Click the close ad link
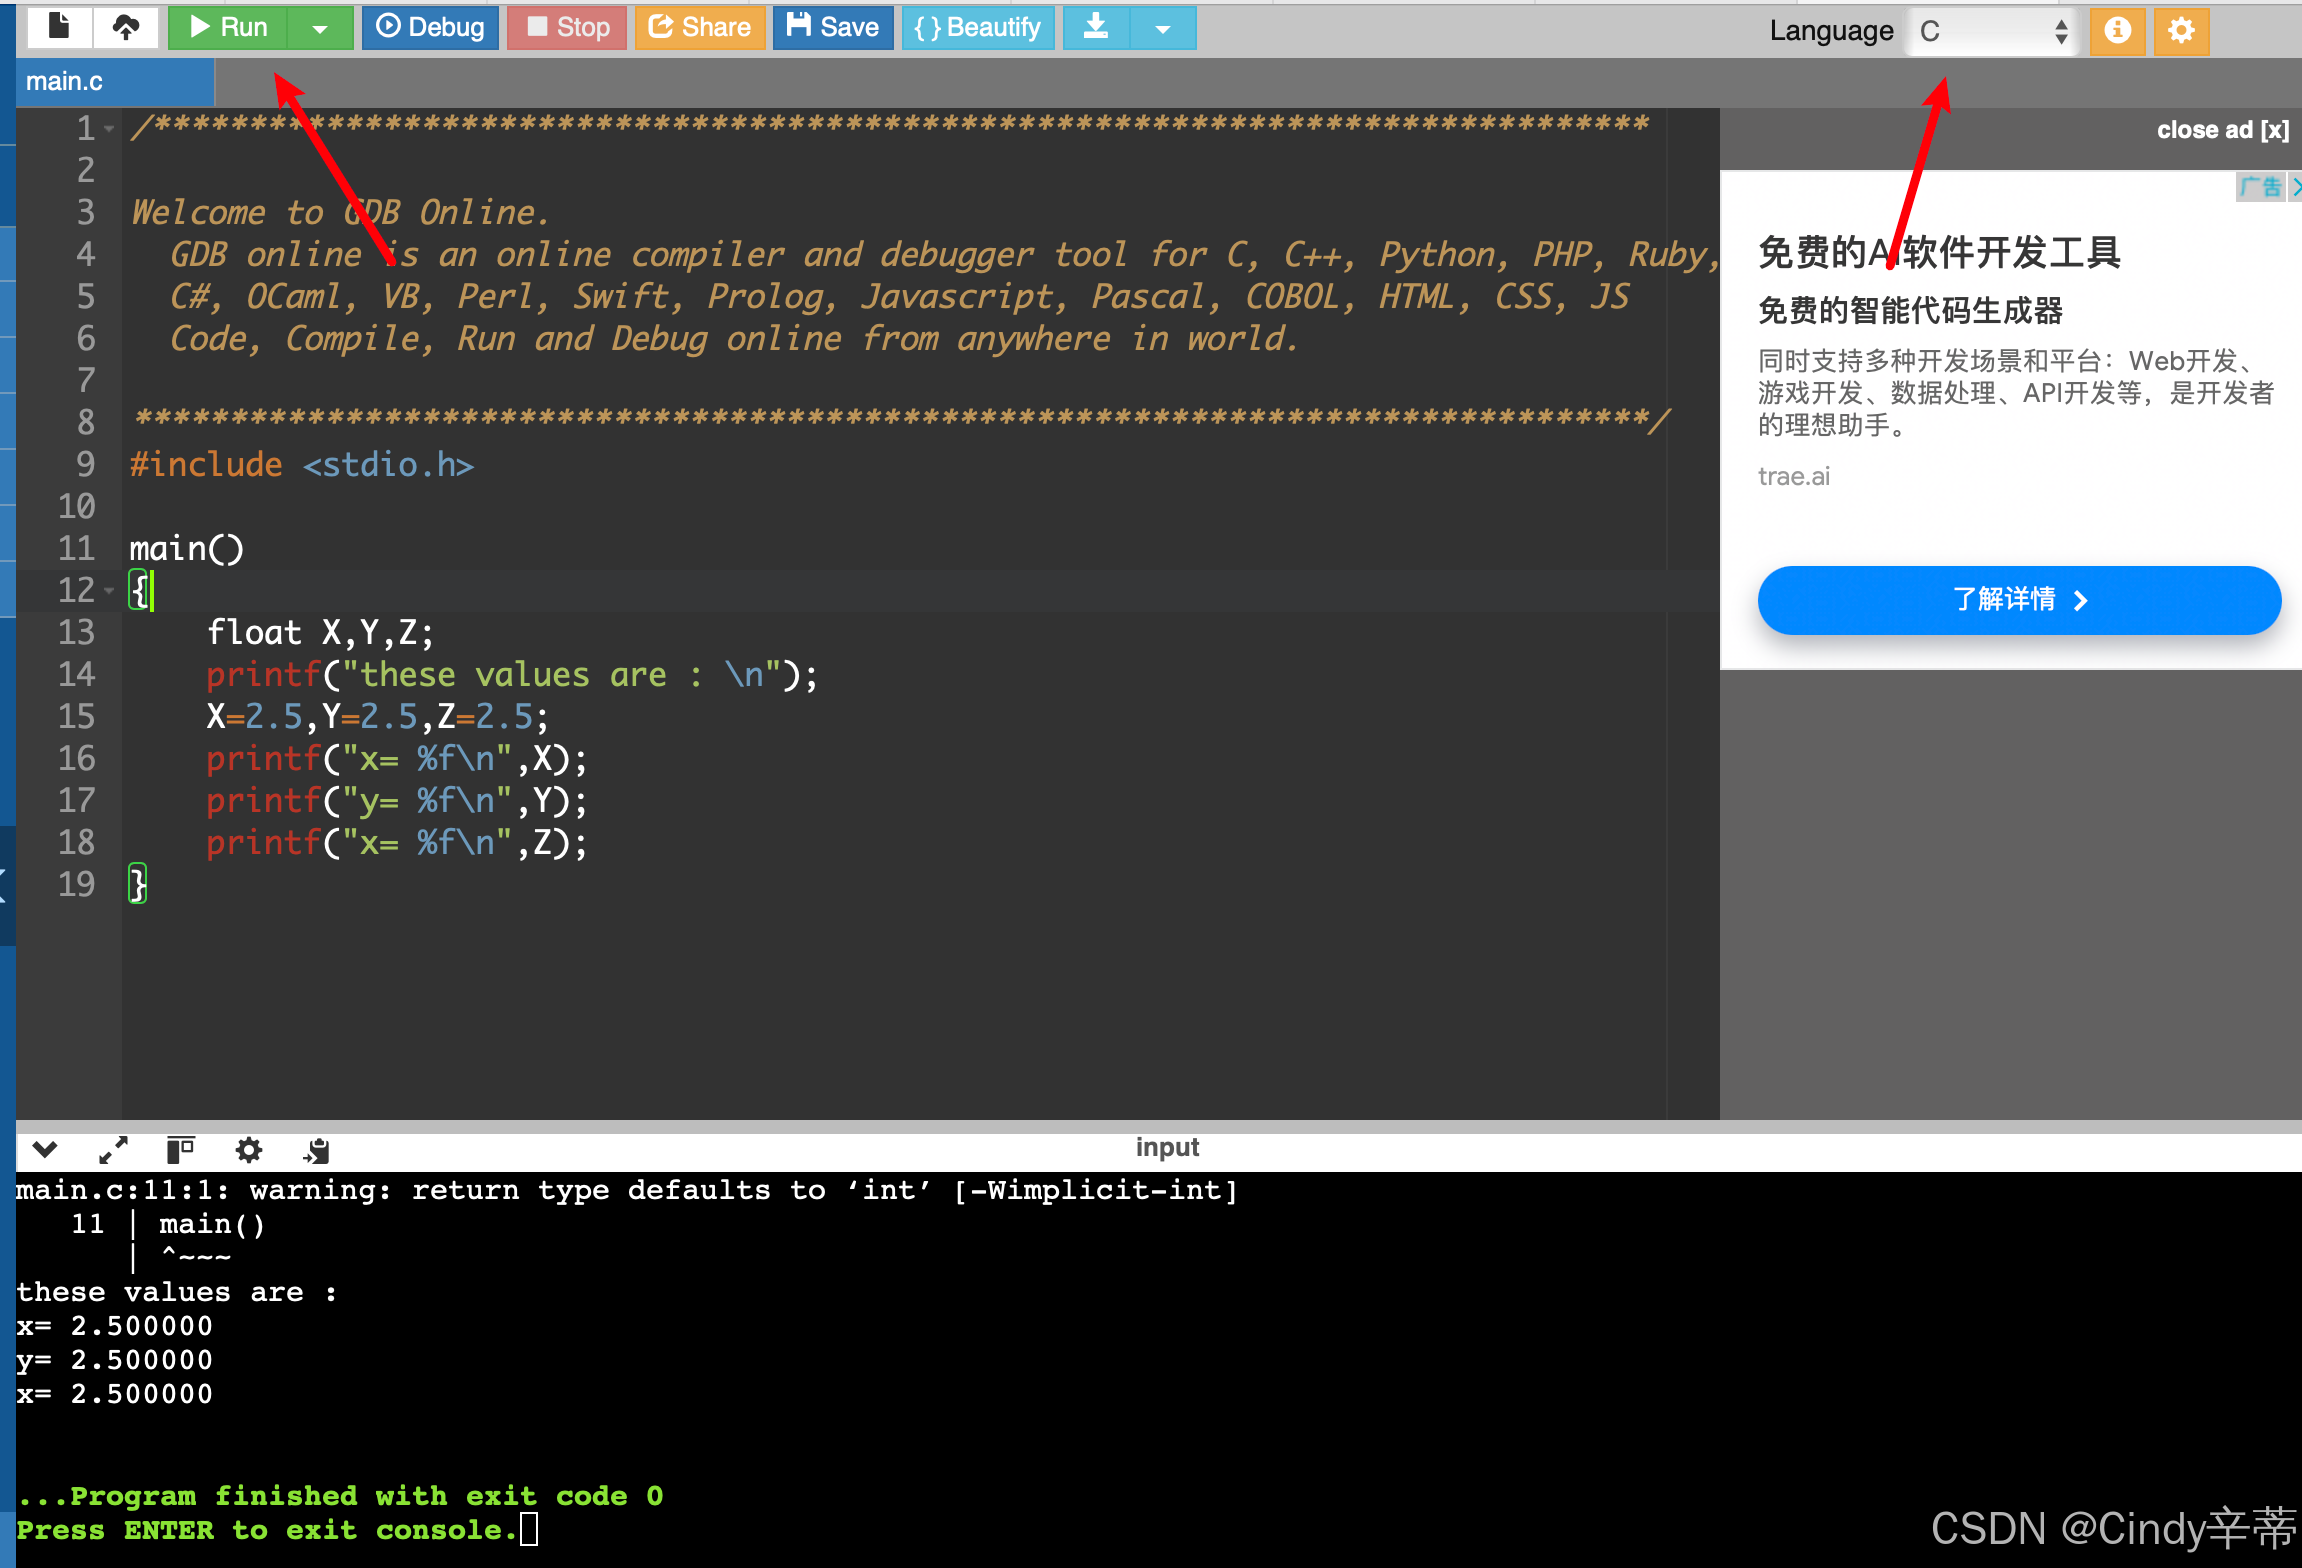This screenshot has height=1568, width=2302. click(x=2221, y=130)
